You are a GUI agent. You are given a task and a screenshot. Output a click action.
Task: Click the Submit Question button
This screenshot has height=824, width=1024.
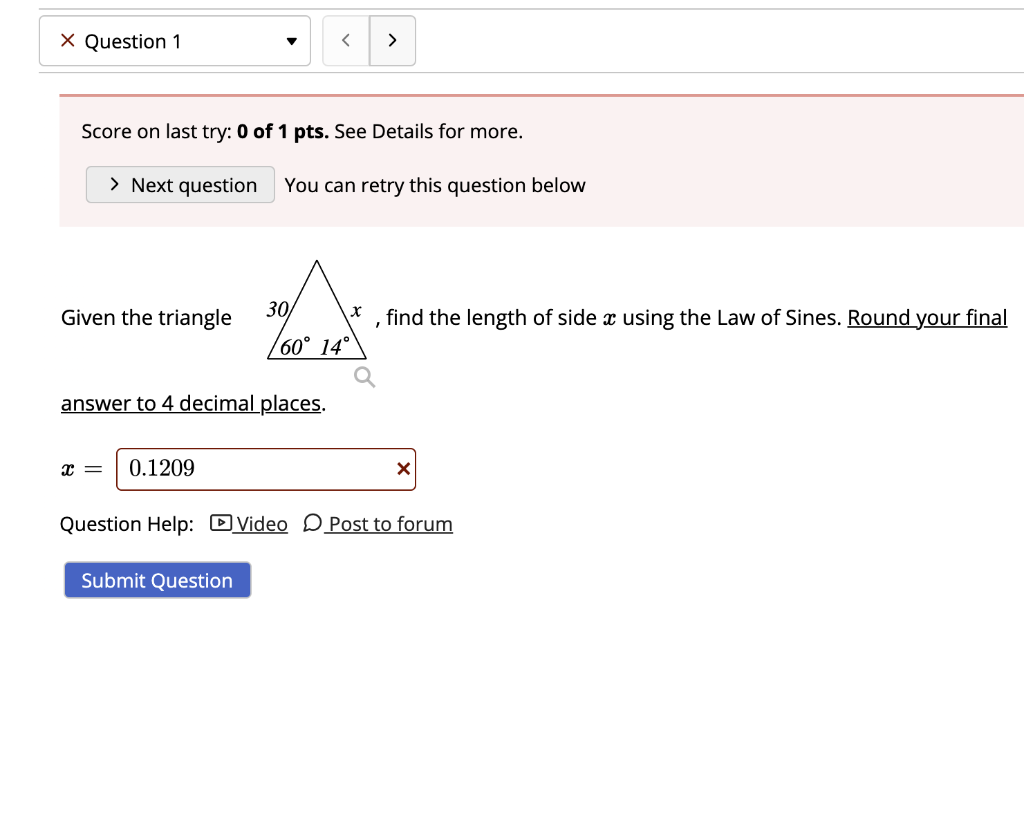coord(156,580)
